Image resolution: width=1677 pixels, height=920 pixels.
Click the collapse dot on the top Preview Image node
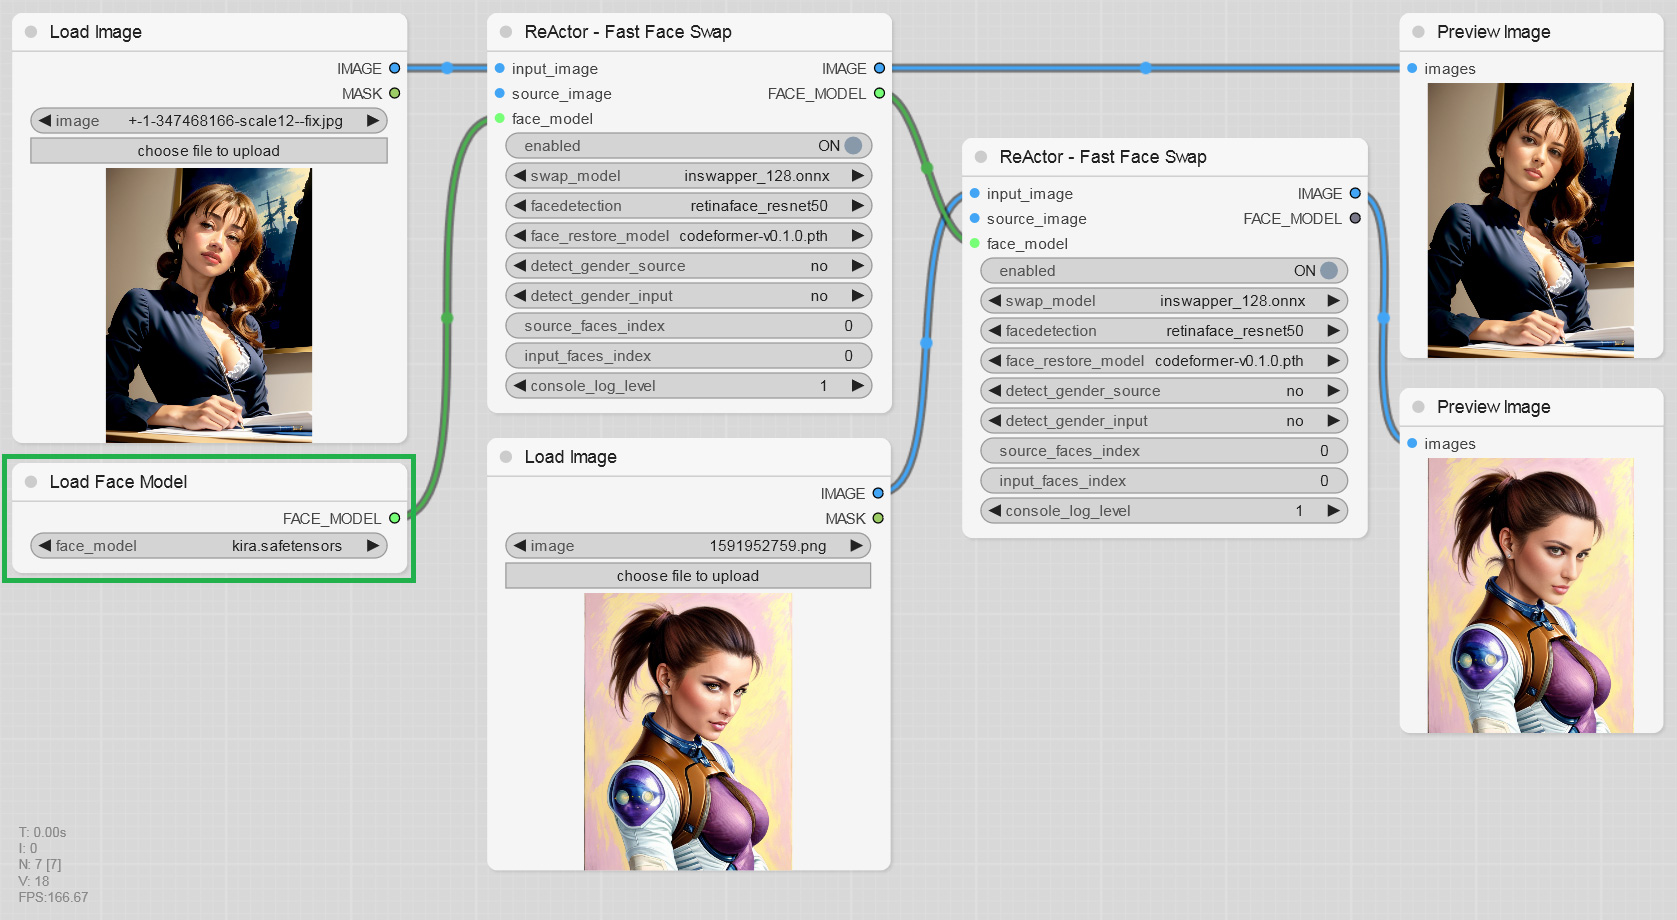pyautogui.click(x=1417, y=31)
